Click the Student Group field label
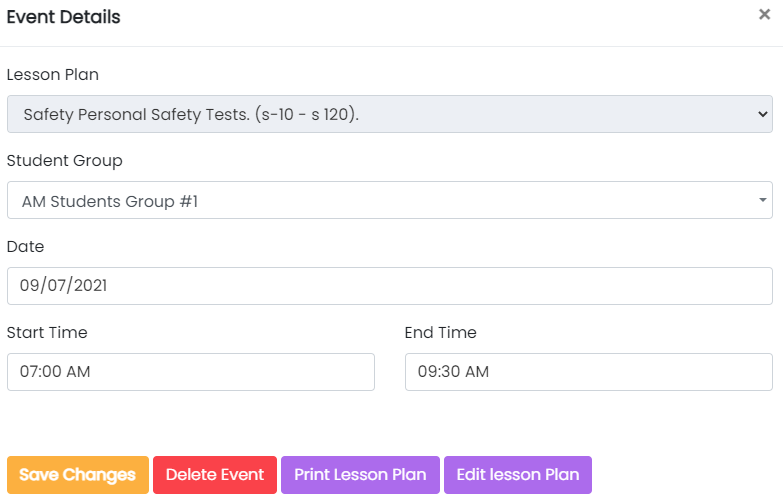The width and height of the screenshot is (783, 502). [x=64, y=160]
